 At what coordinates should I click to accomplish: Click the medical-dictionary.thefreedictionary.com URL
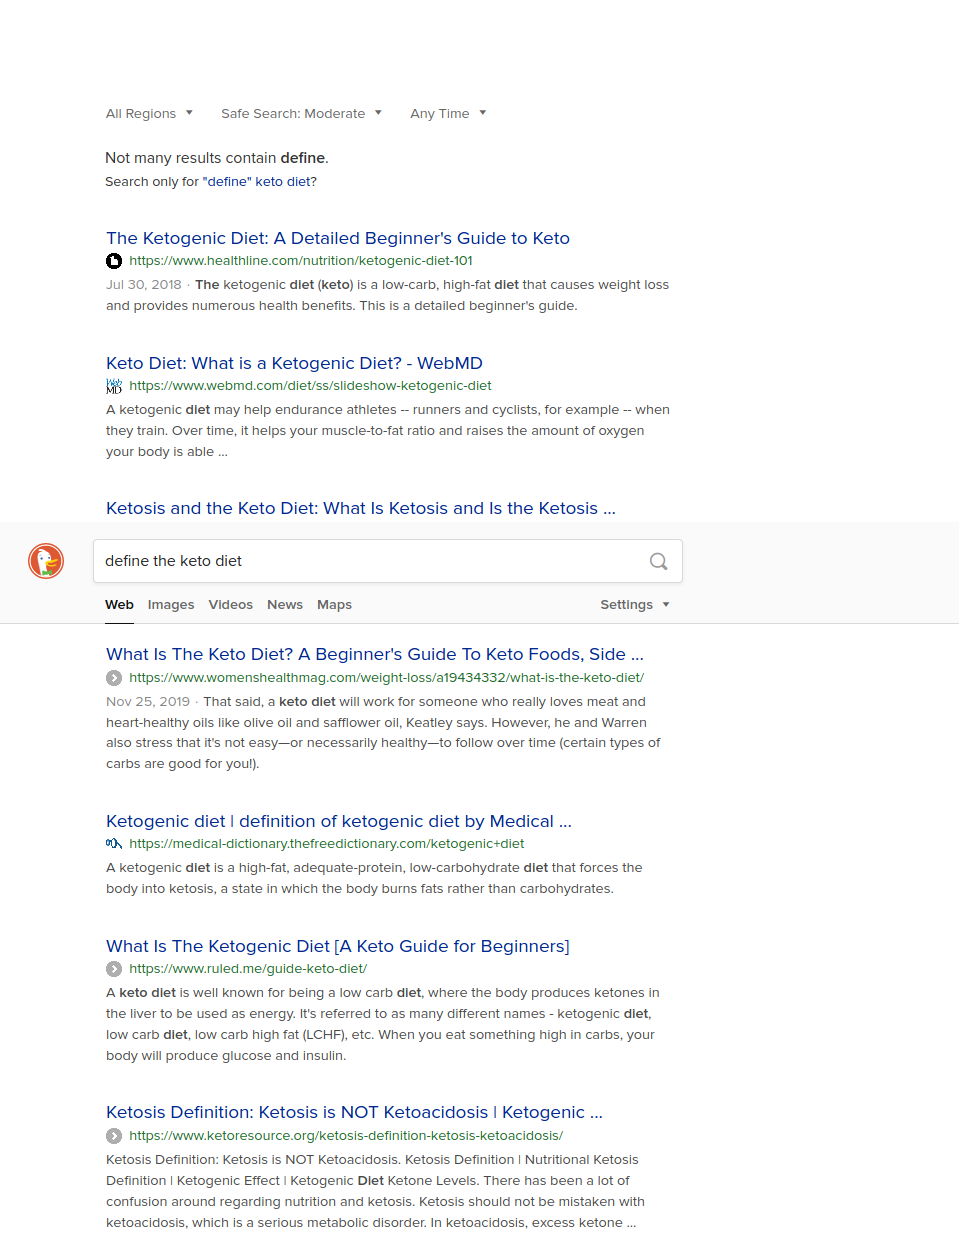pyautogui.click(x=327, y=844)
